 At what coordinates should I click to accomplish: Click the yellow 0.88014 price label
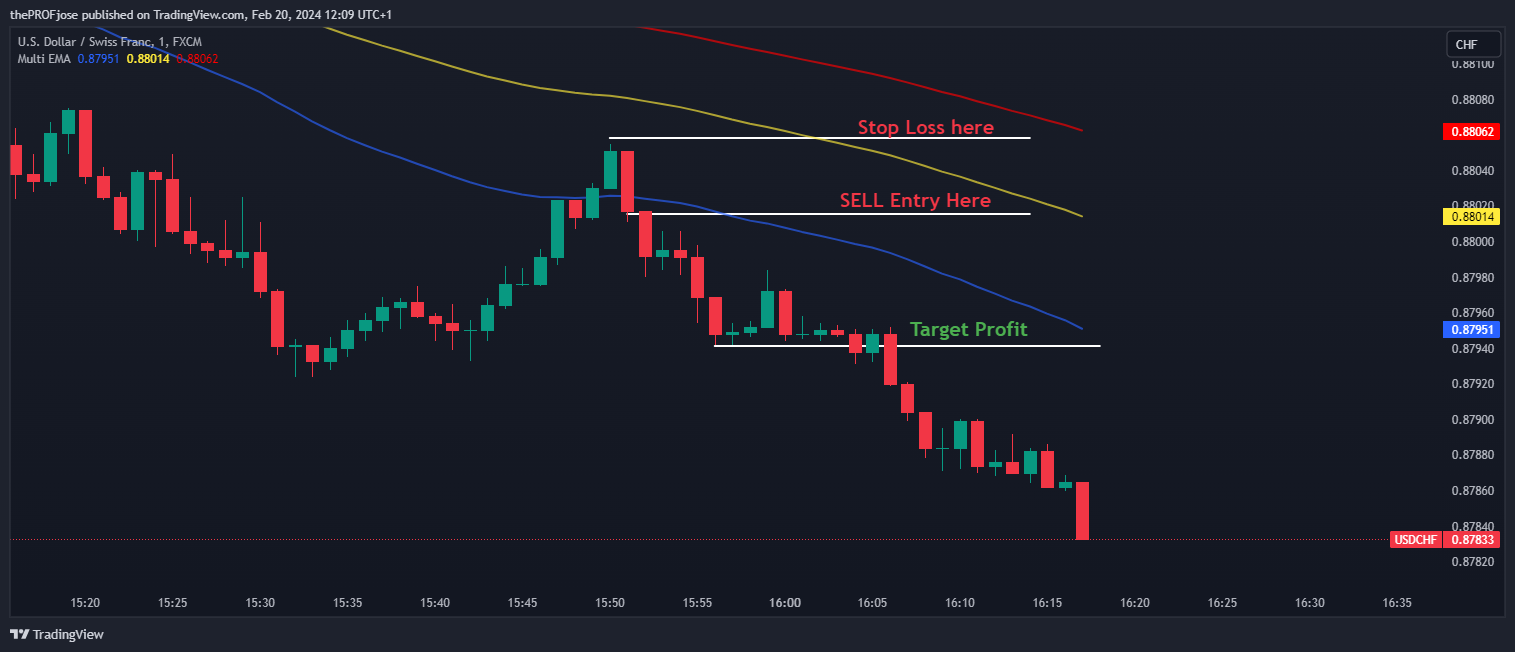point(1471,216)
